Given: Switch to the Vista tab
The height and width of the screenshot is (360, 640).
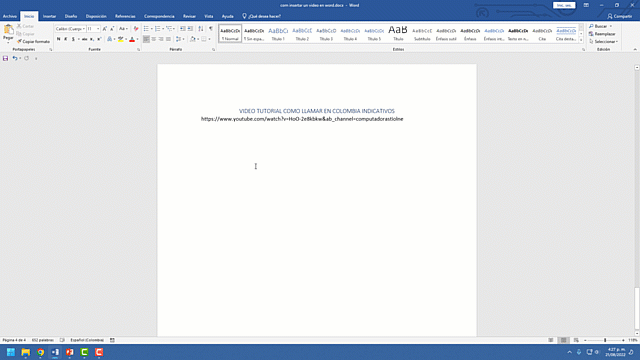Looking at the screenshot, I should pyautogui.click(x=209, y=16).
